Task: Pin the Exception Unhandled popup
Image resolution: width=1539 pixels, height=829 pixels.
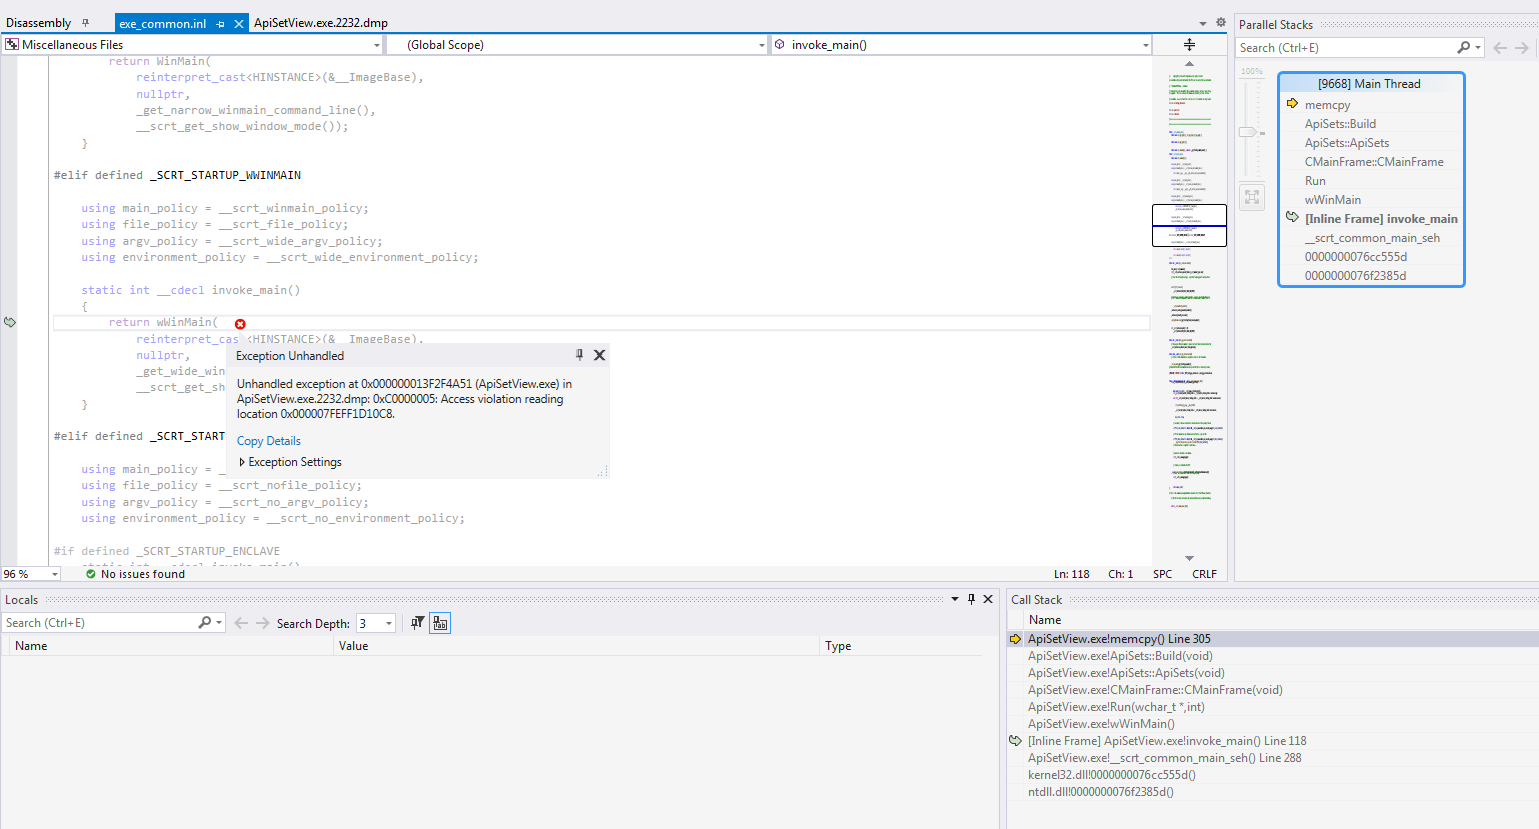Action: (x=579, y=355)
